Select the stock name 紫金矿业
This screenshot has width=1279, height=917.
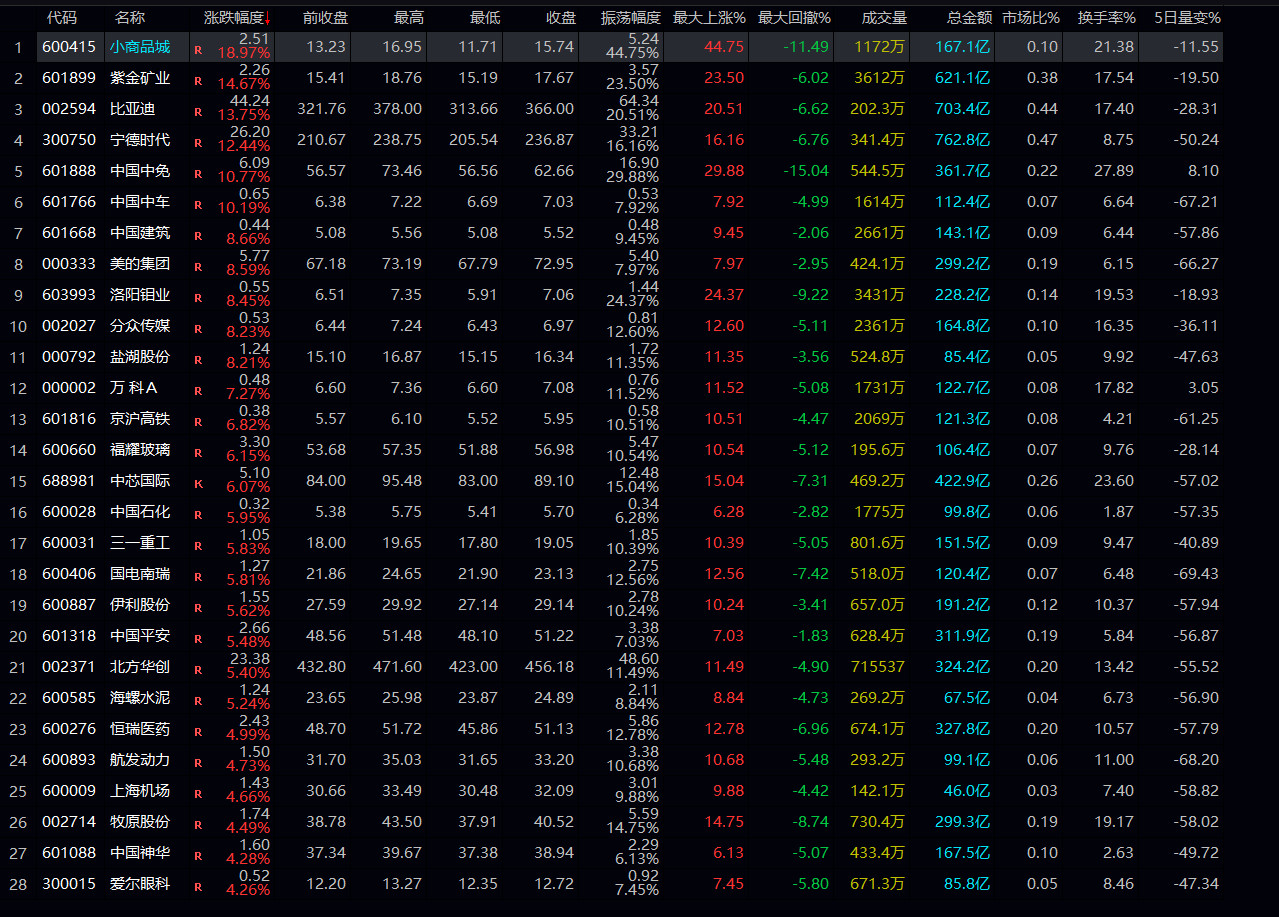pos(140,78)
